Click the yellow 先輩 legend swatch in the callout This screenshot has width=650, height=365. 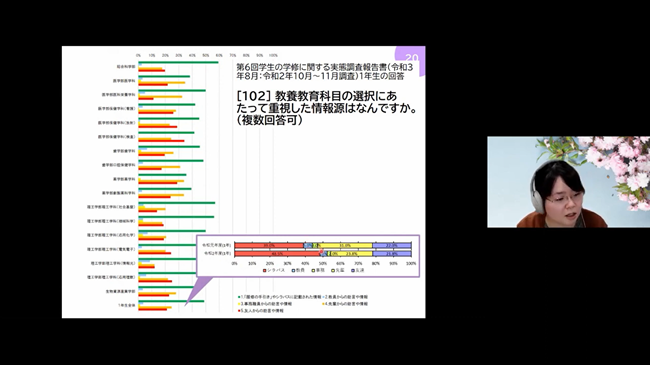(332, 270)
